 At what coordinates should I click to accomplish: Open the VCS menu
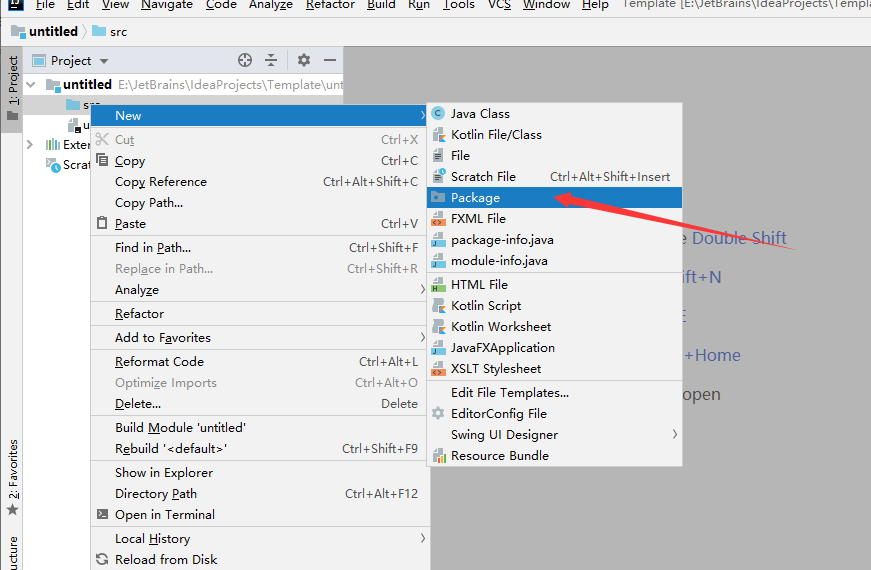[x=499, y=4]
